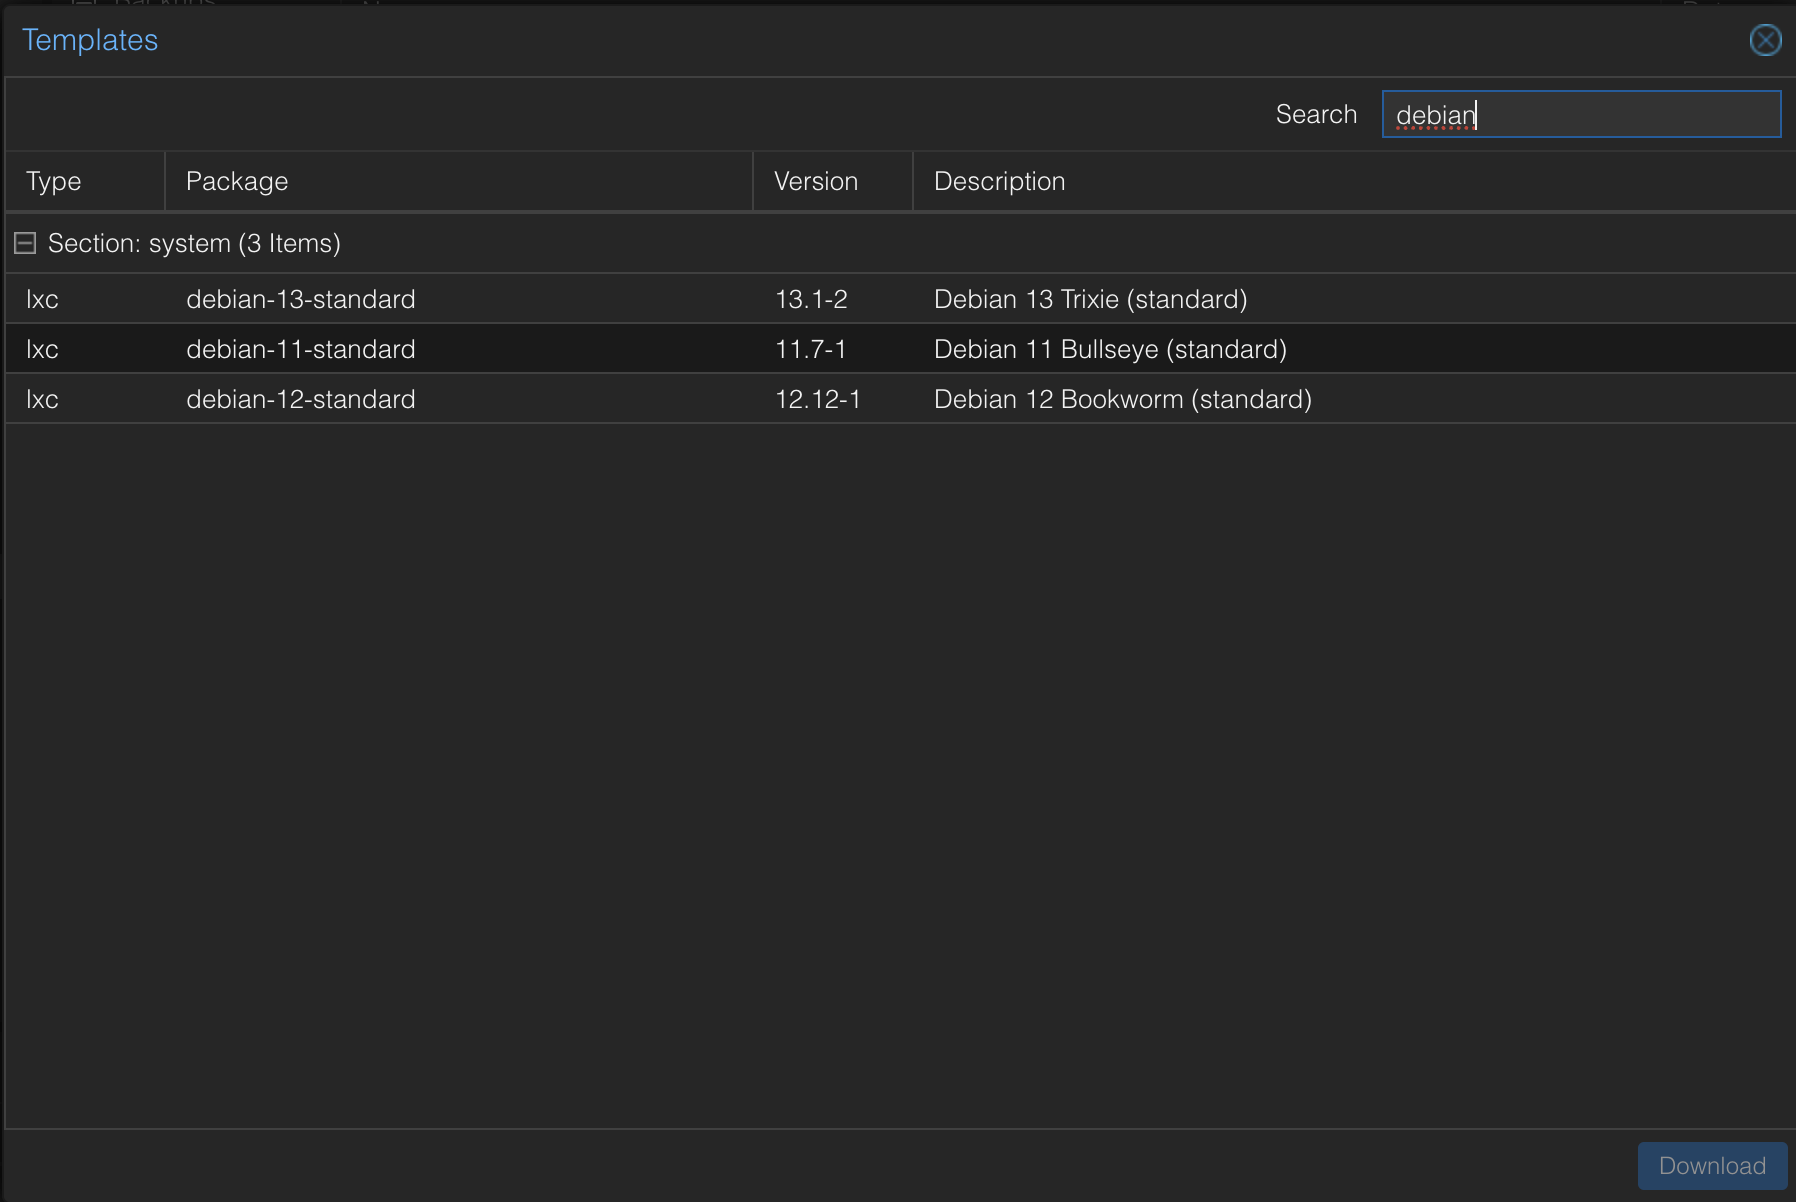Viewport: 1796px width, 1202px height.
Task: Click version 12.12-1 cell
Action: click(817, 399)
